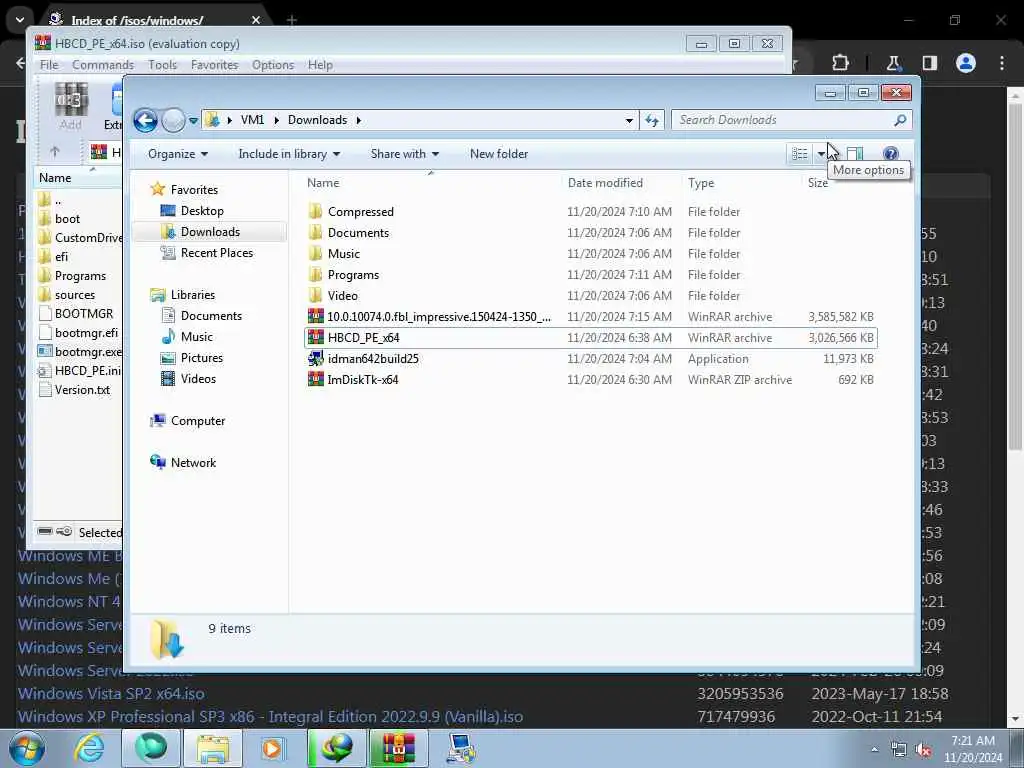Screen dimensions: 1024x768
Task: Expand the arrow after Downloads breadcrumb
Action: (x=359, y=120)
